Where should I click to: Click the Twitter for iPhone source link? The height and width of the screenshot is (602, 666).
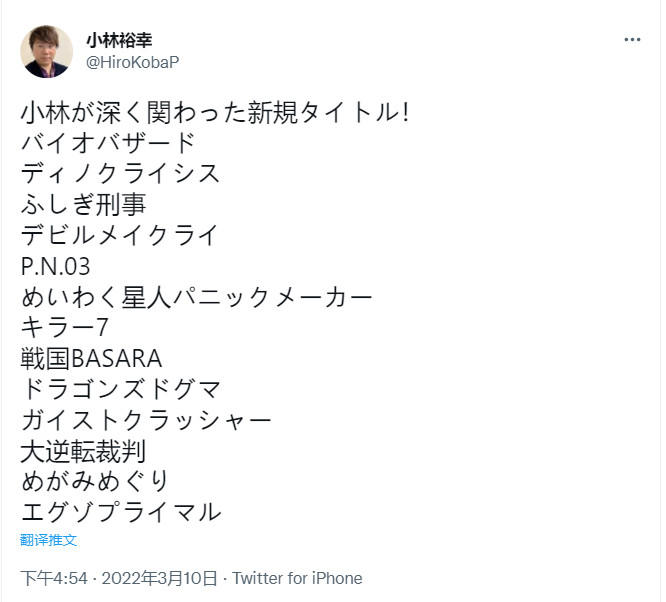point(297,578)
